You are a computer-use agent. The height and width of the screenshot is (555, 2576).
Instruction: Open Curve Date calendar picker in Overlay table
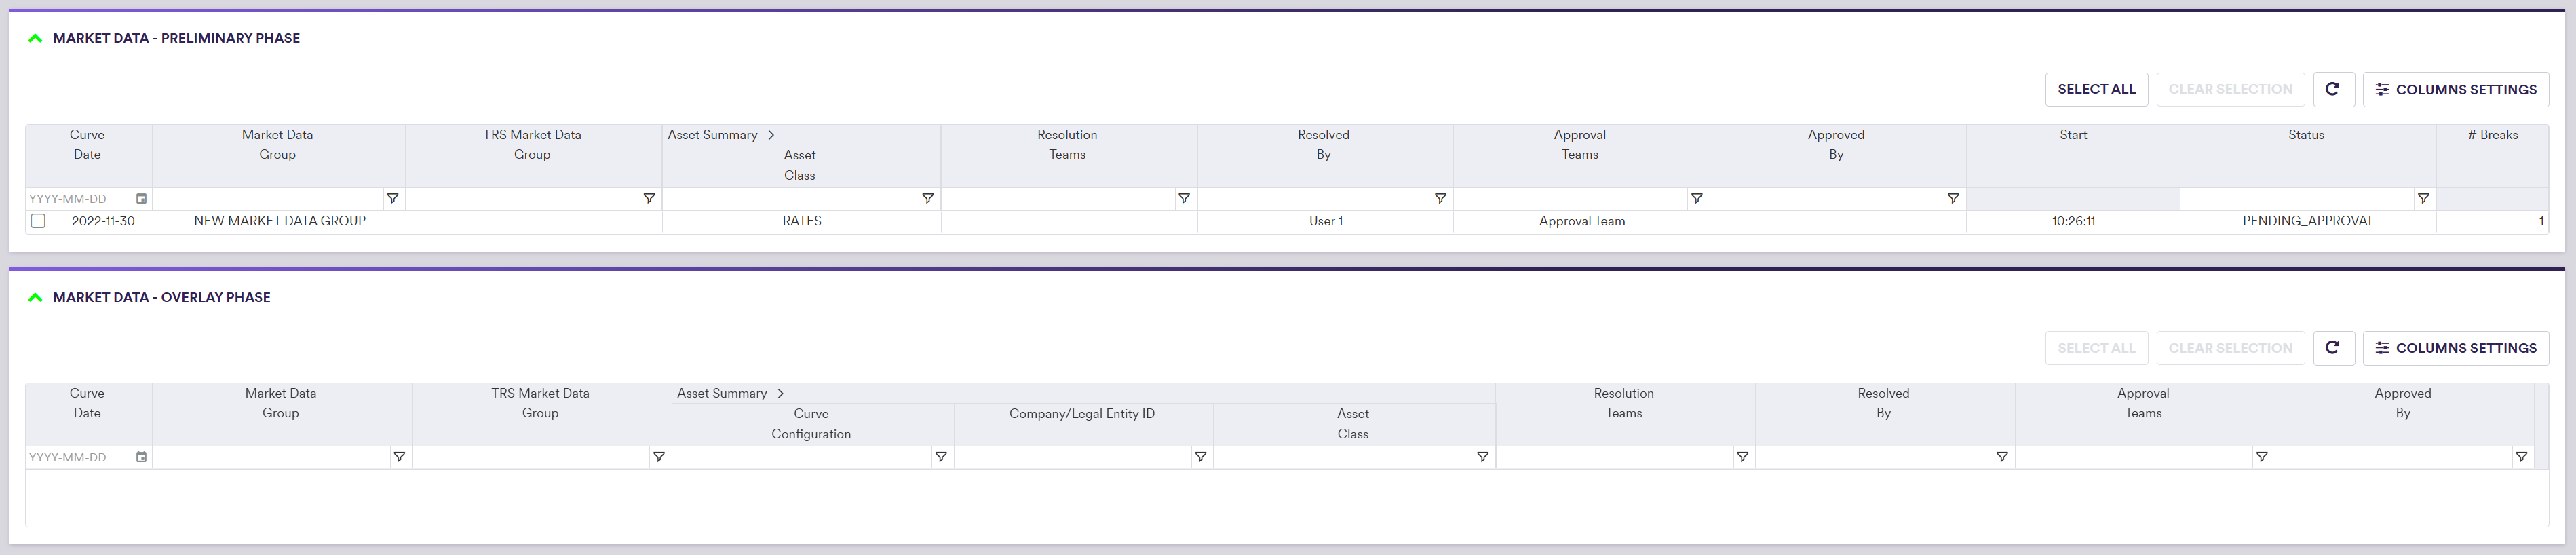click(x=141, y=457)
